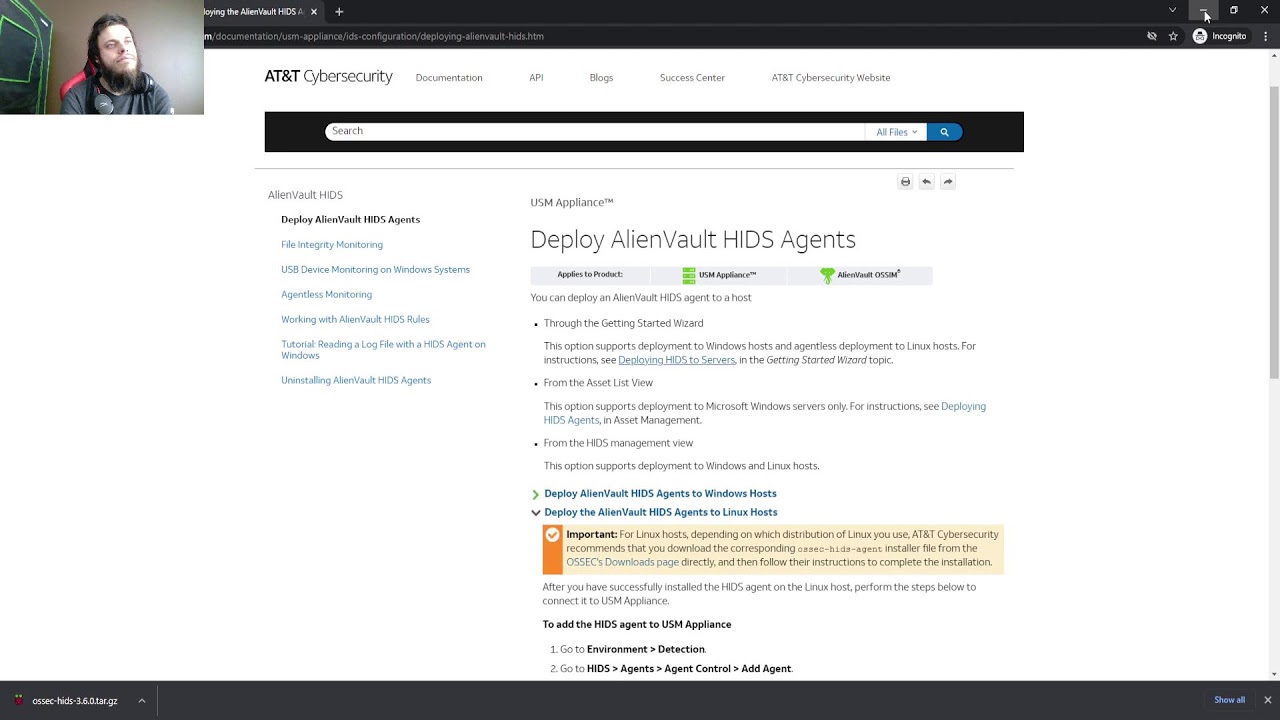Click the From the Asset List View bullet
1280x720 pixels.
pyautogui.click(x=598, y=383)
